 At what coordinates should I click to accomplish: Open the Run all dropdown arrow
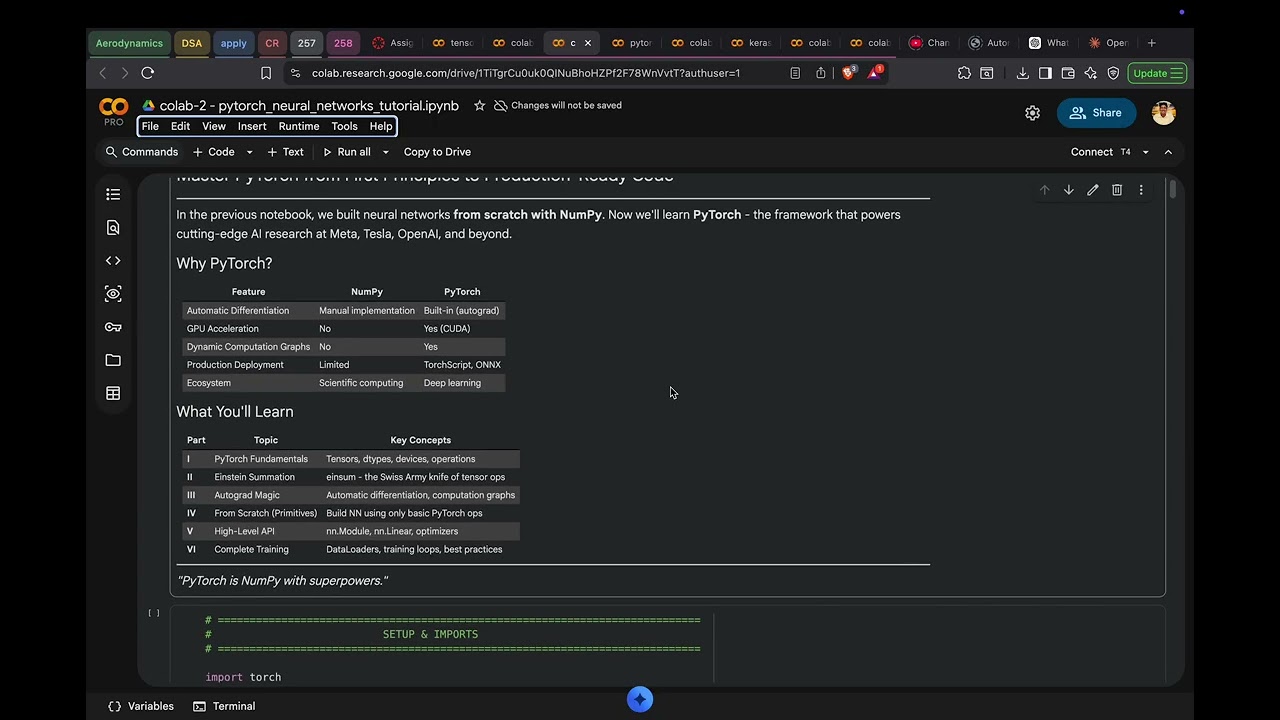pyautogui.click(x=385, y=152)
